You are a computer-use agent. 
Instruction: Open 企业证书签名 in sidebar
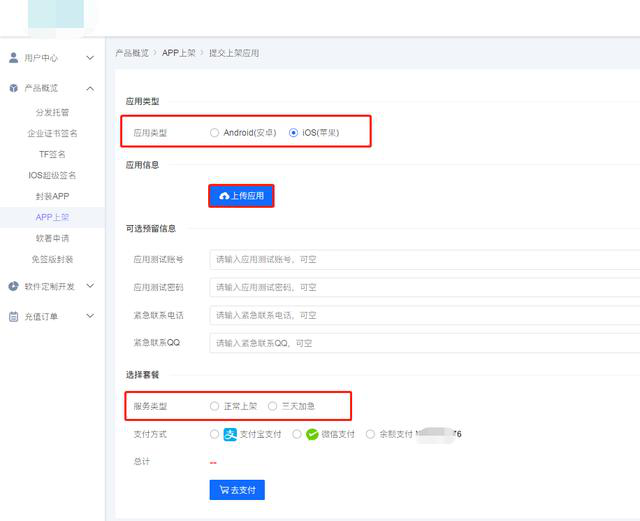(52, 133)
